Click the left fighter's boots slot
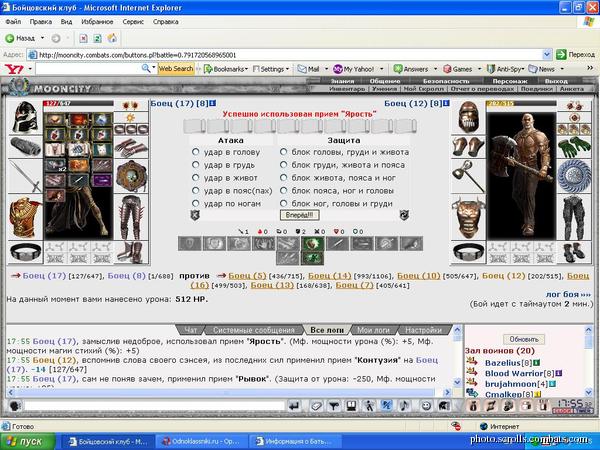The height and width of the screenshot is (450, 600). click(131, 252)
